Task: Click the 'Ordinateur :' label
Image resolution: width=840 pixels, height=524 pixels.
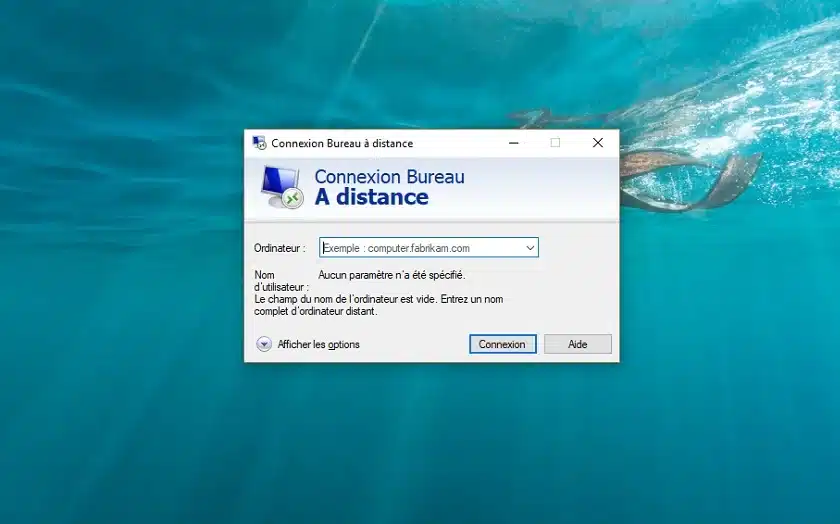Action: 280,248
